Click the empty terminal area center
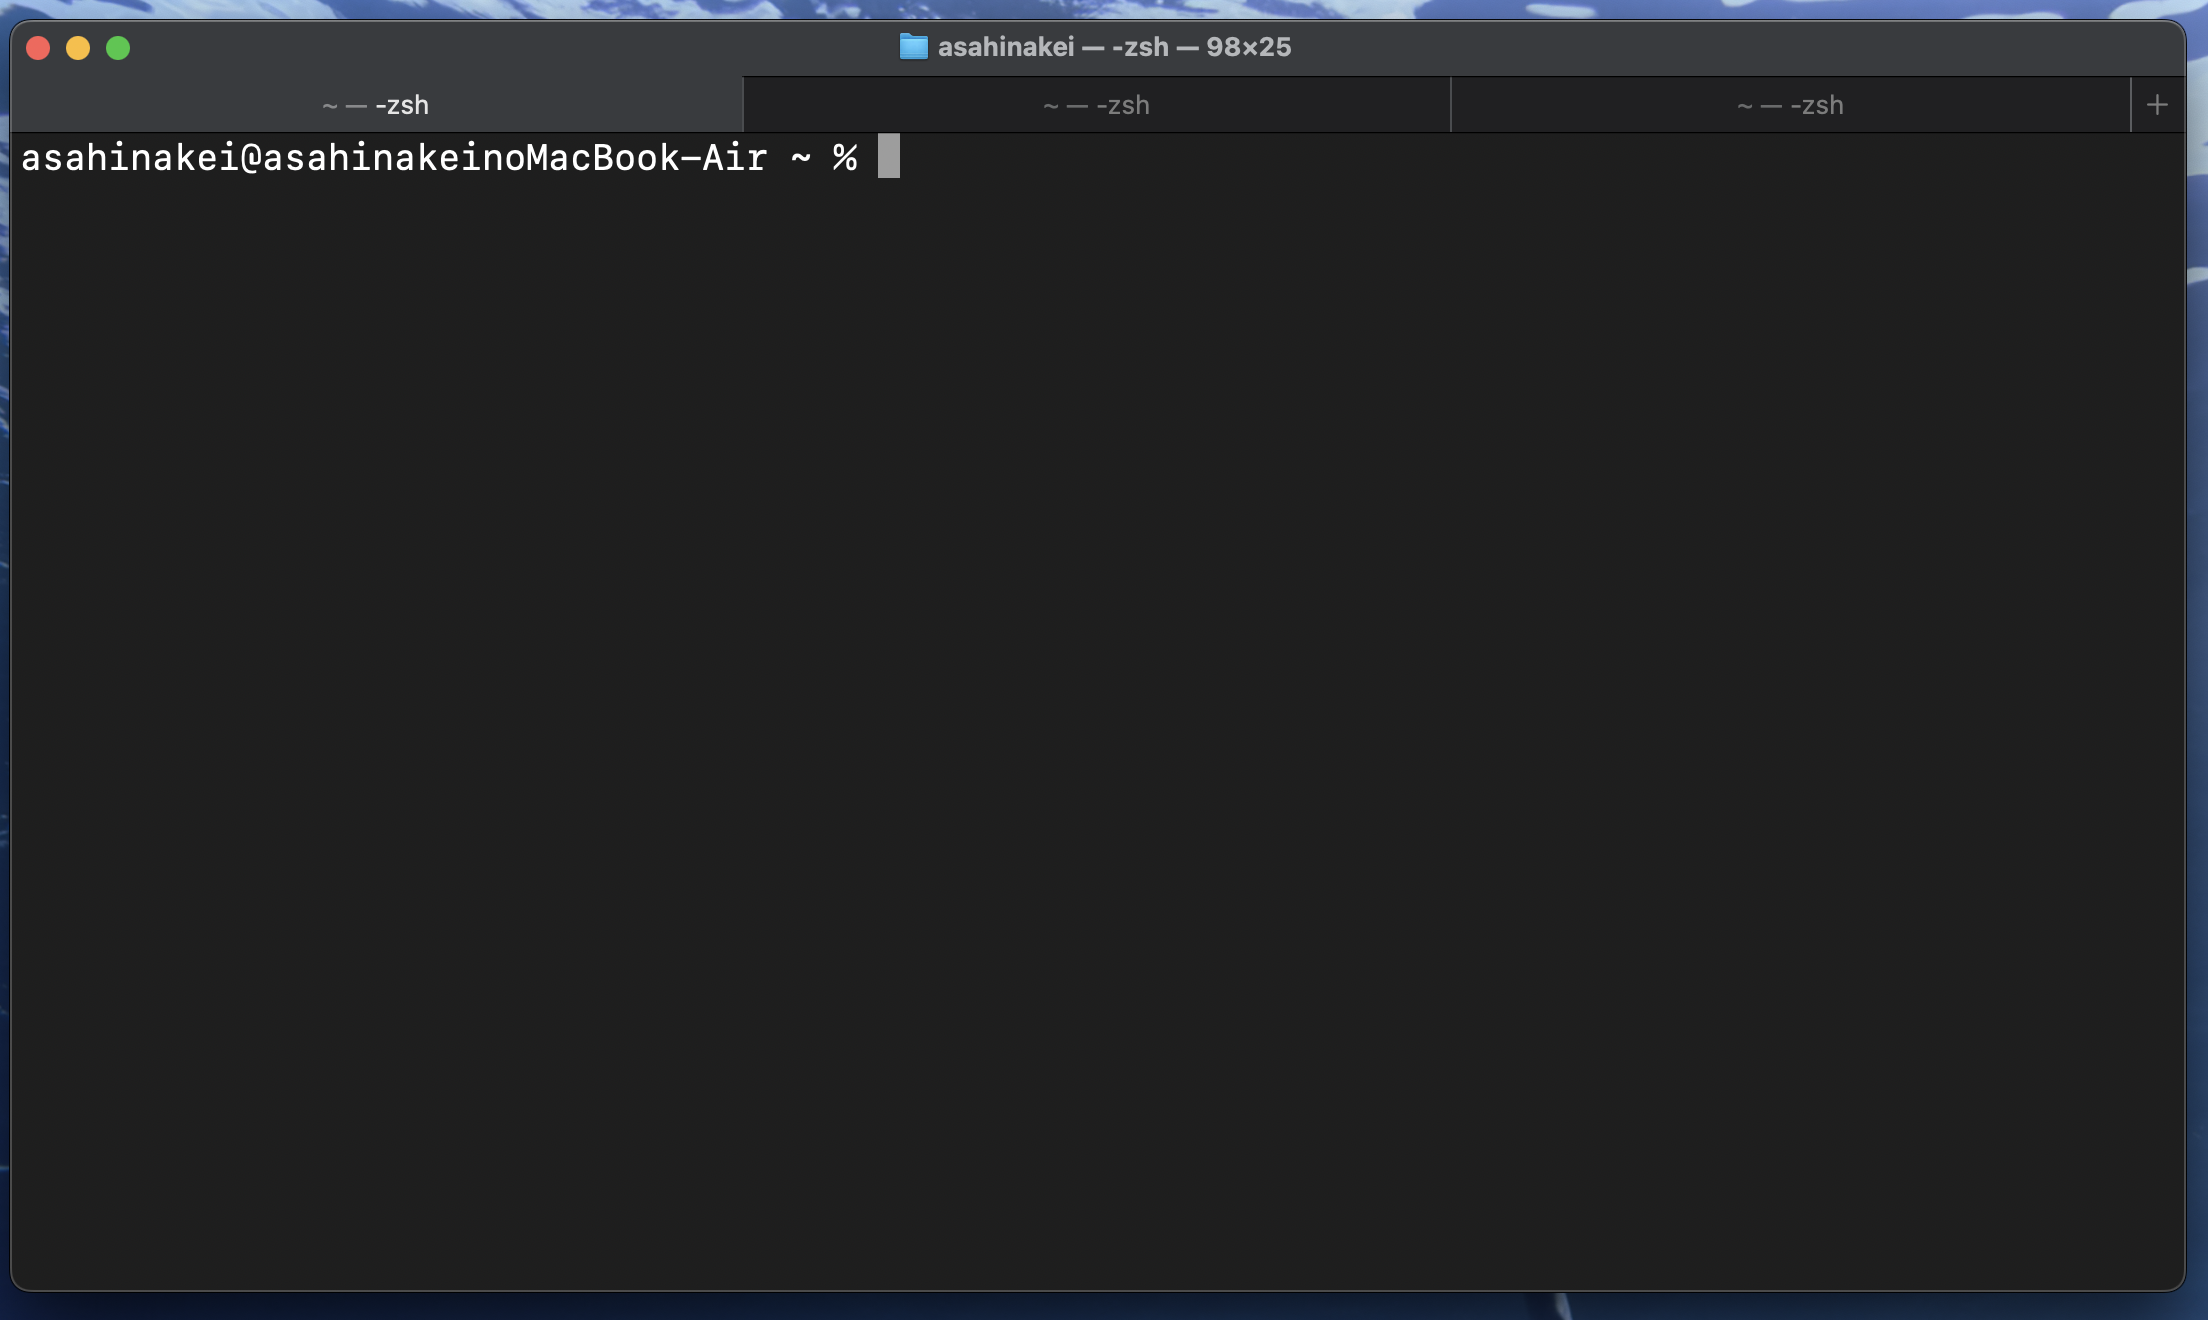 pos(1098,710)
